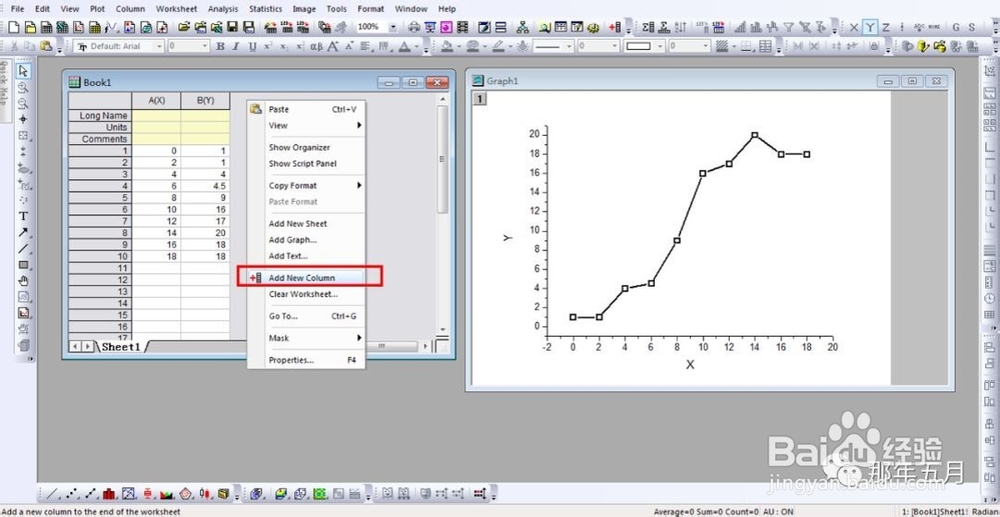1000x517 pixels.
Task: Click the New Project icon
Action: click(14, 27)
